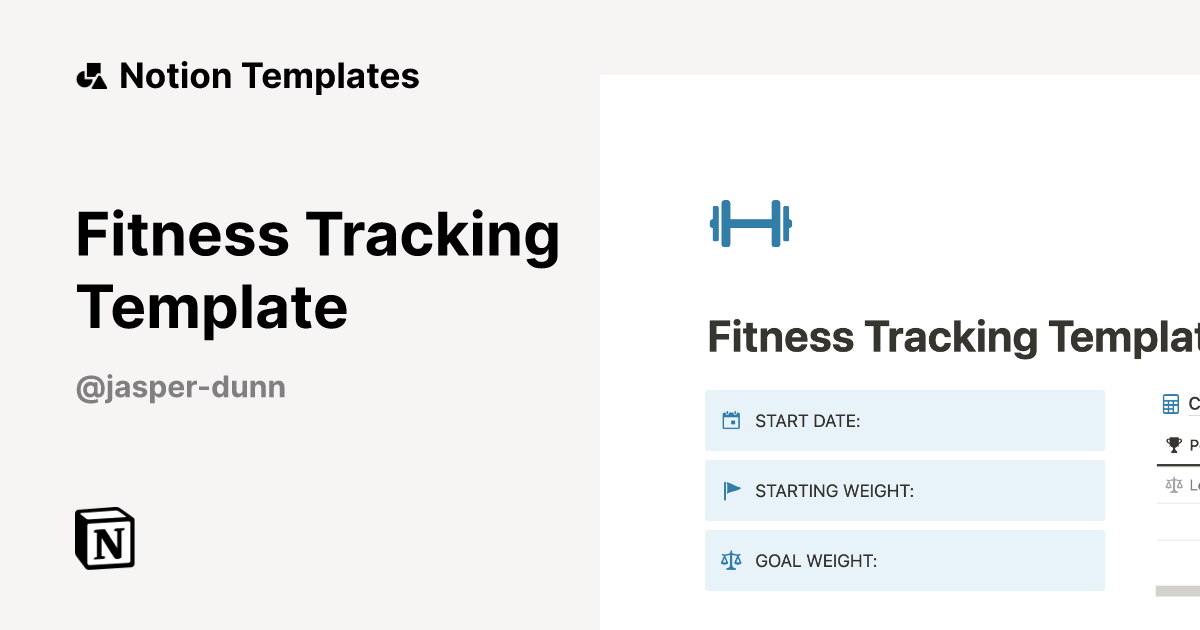
Task: Click the blue calculator database icon
Action: point(1170,404)
